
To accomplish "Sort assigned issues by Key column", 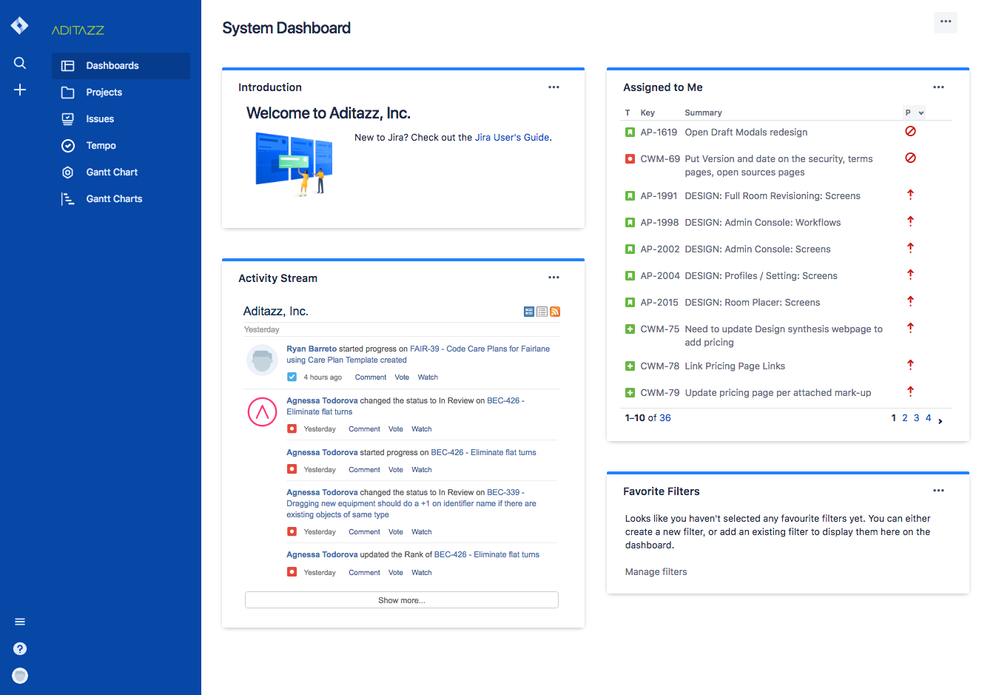I will click(x=647, y=113).
